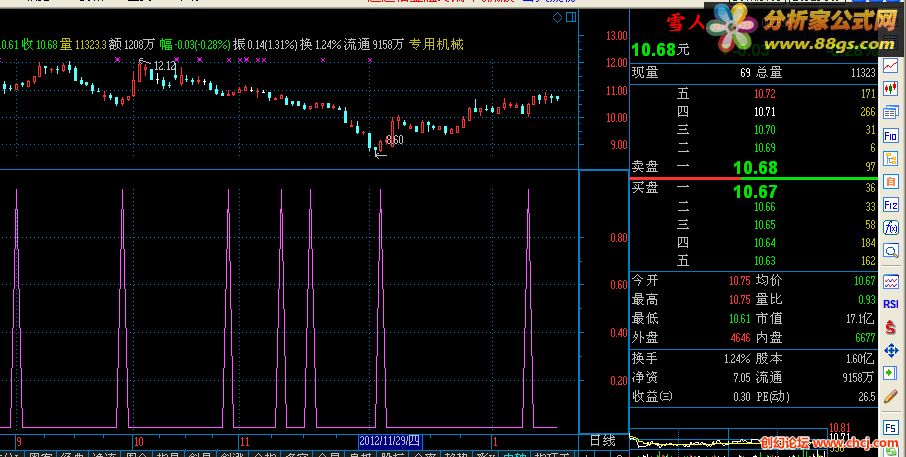Screen dimensions: 906x457
Task: Click the F10 company info icon
Action: [x=890, y=136]
